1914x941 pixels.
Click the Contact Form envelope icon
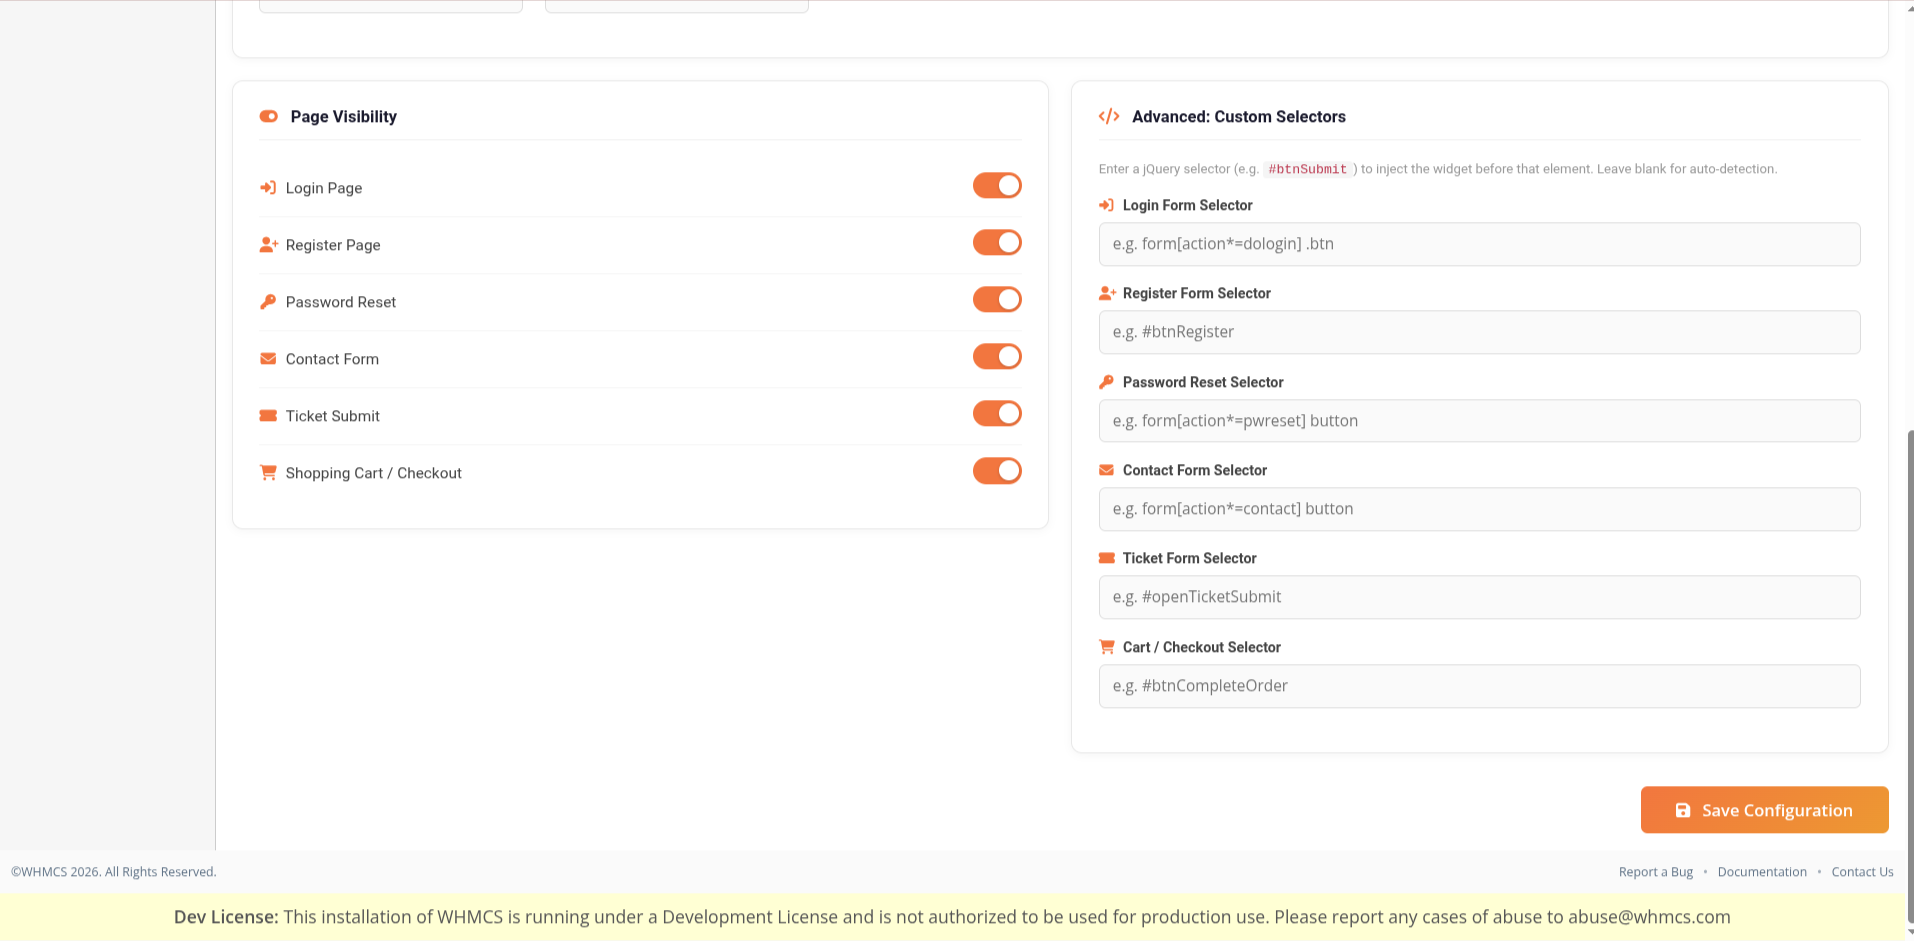[267, 359]
